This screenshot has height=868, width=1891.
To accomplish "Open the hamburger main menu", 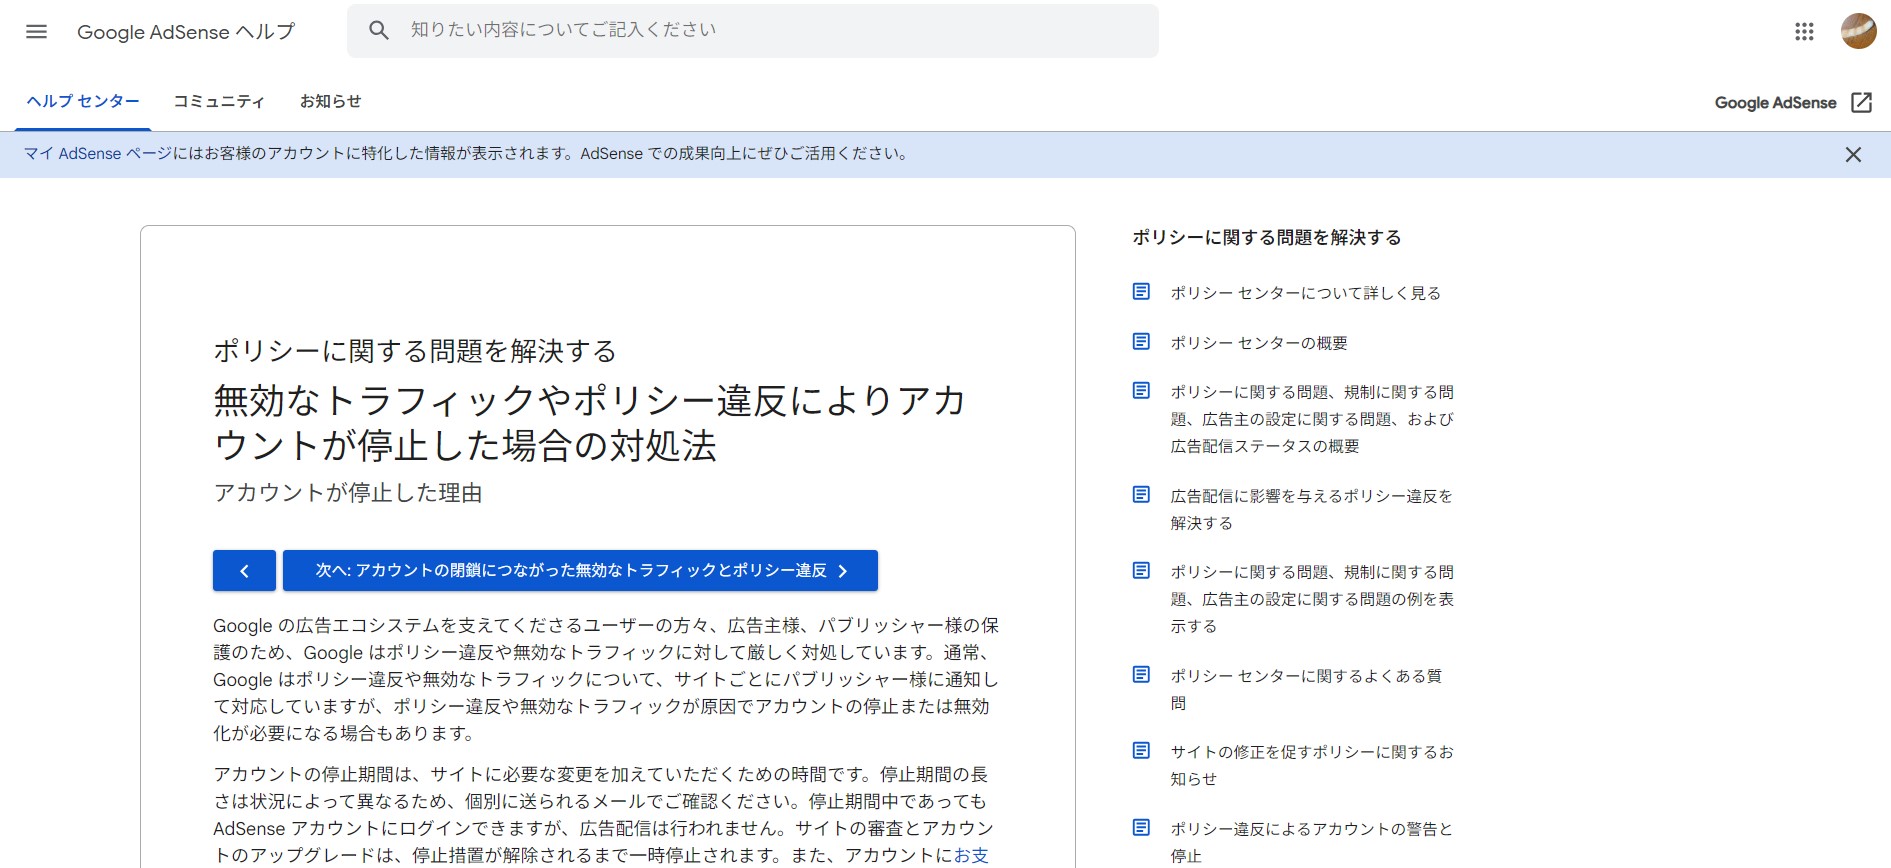I will click(x=36, y=31).
